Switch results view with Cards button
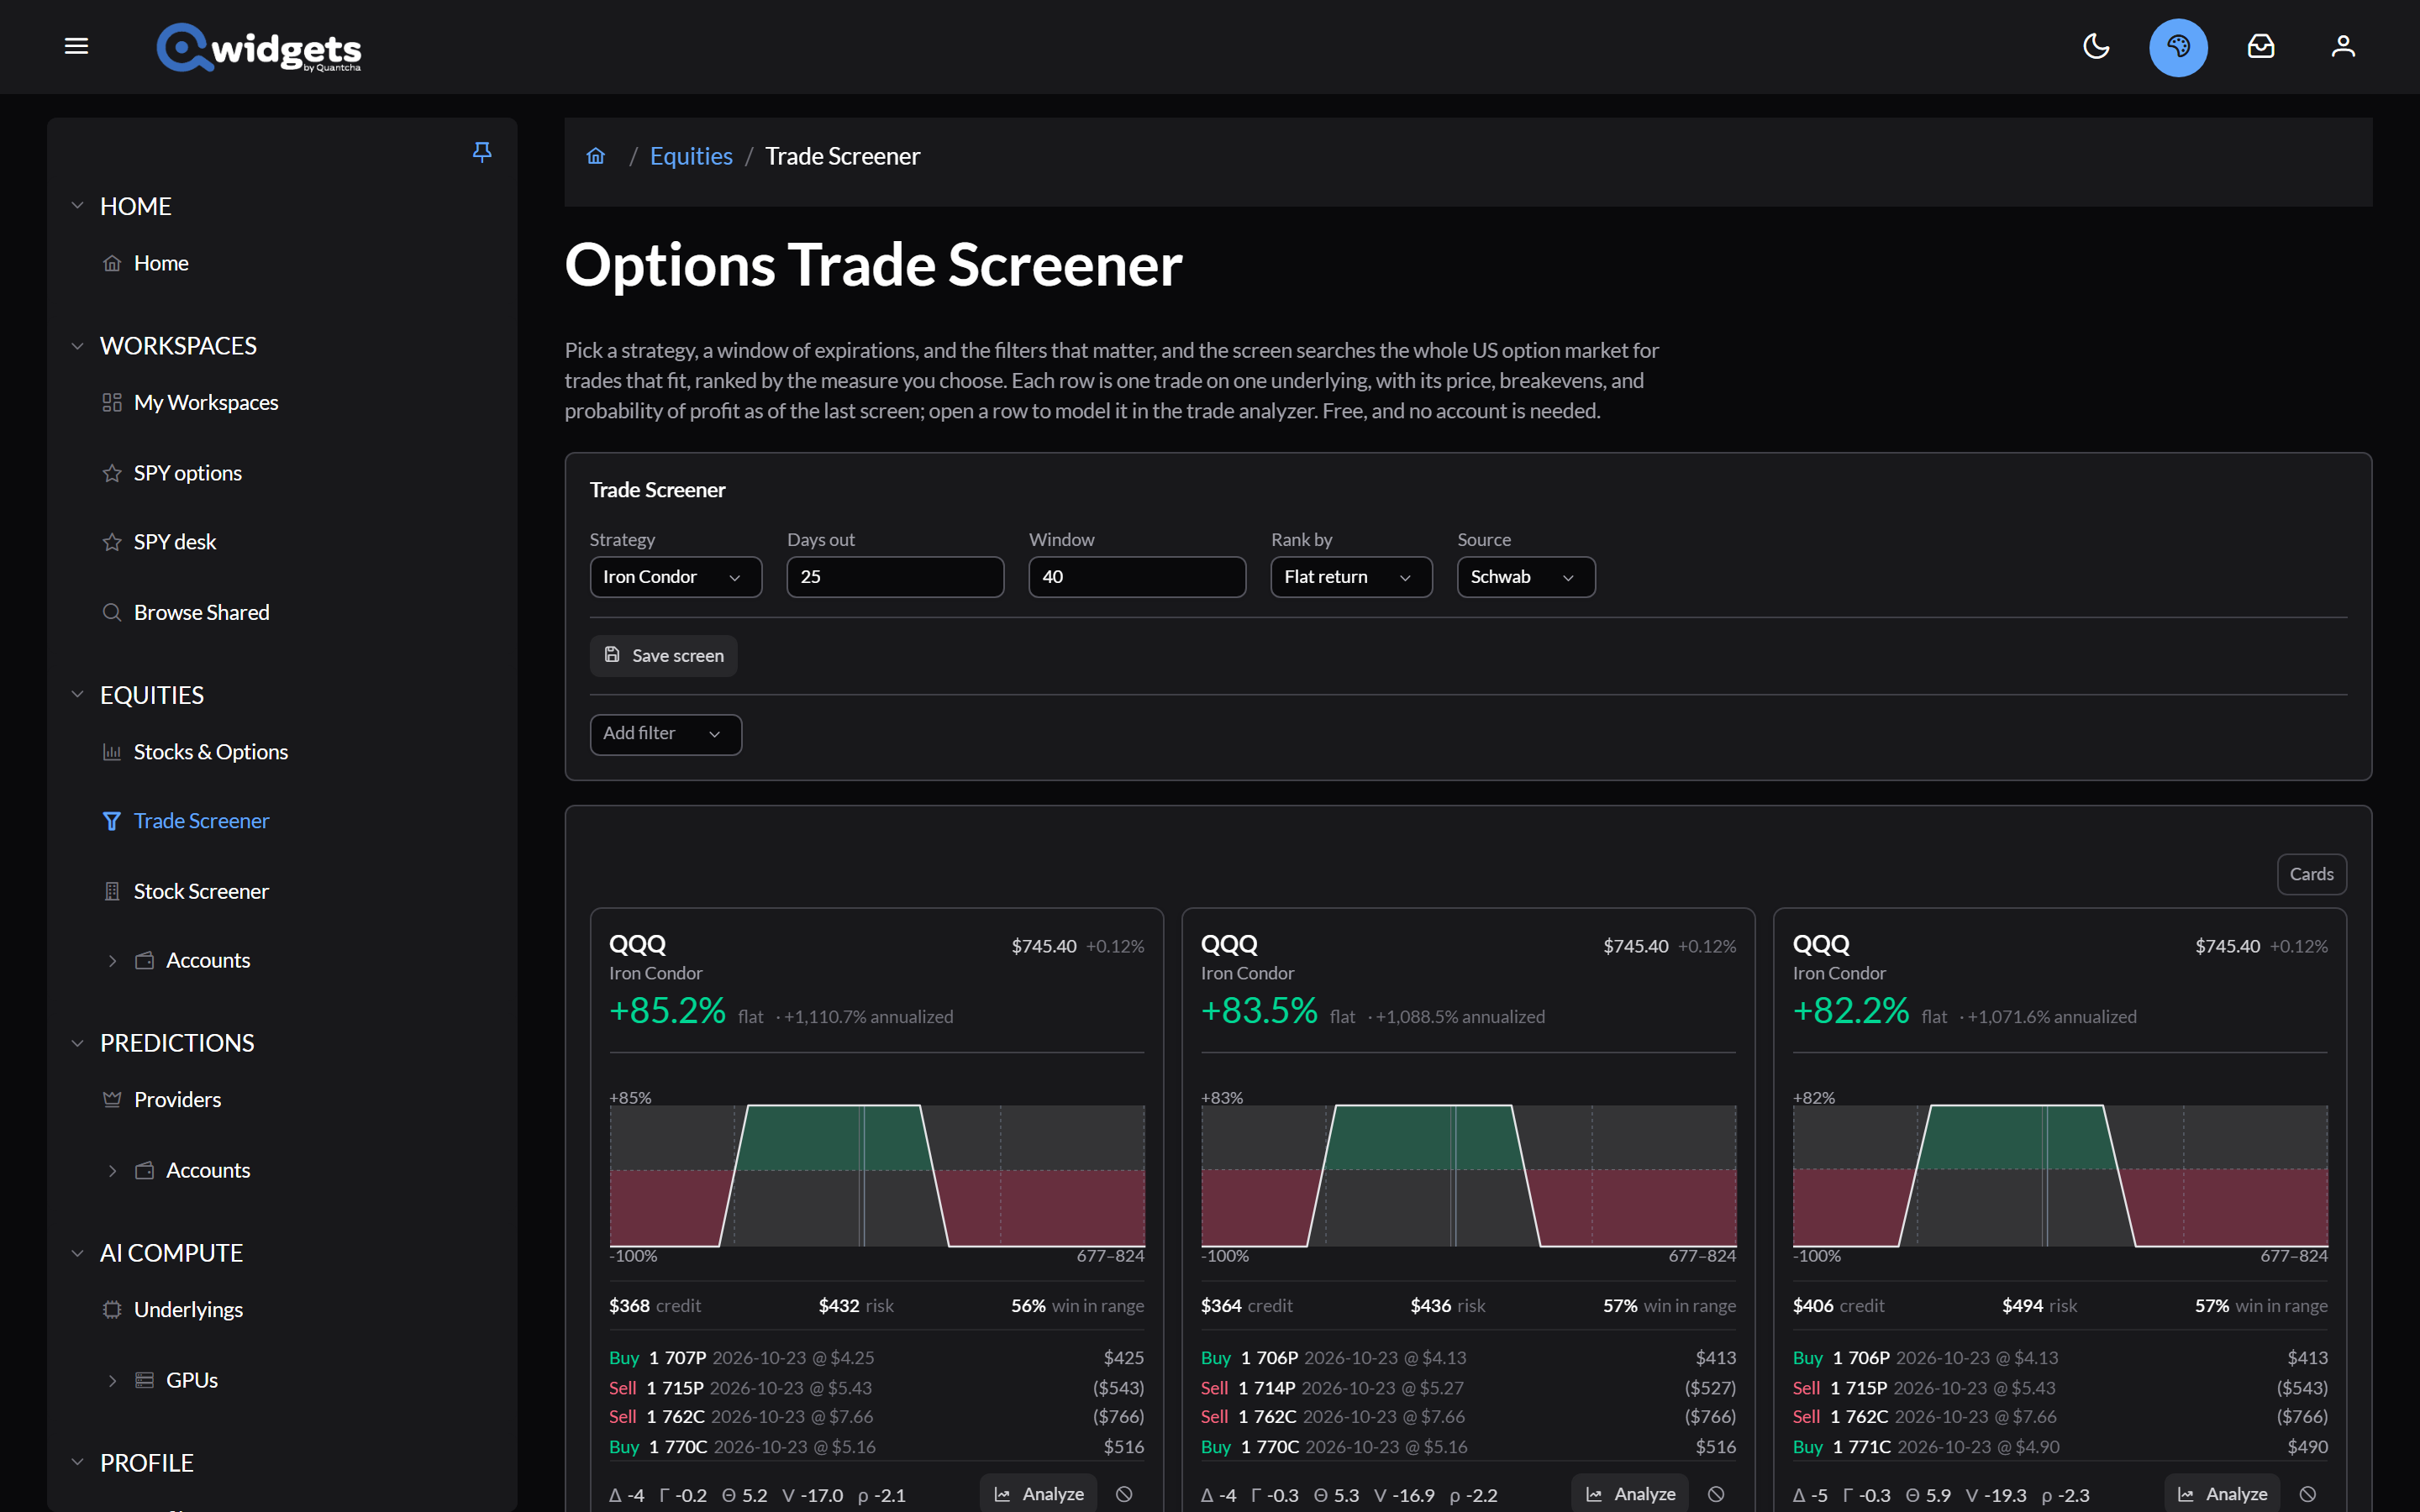Screen dimensions: 2420x1512 tap(2311, 874)
